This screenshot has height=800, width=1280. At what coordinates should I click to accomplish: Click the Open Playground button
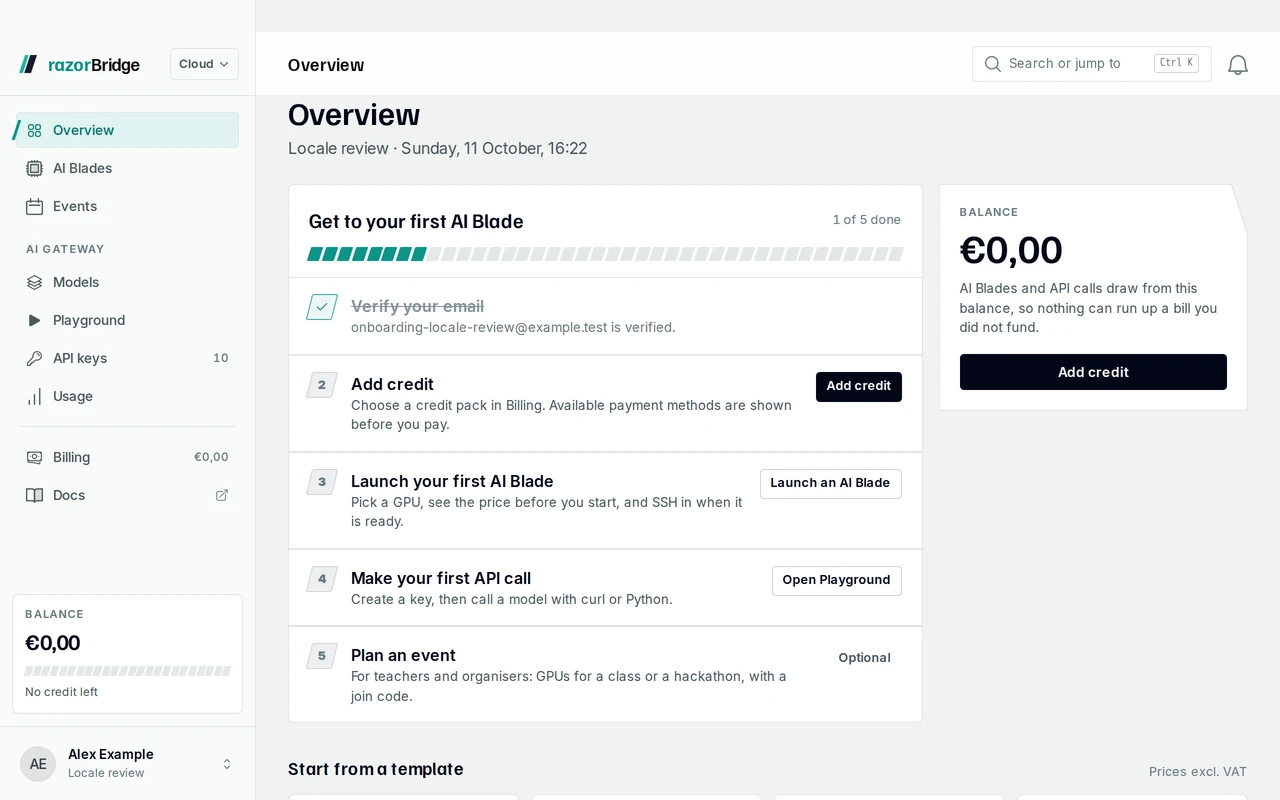pos(836,580)
